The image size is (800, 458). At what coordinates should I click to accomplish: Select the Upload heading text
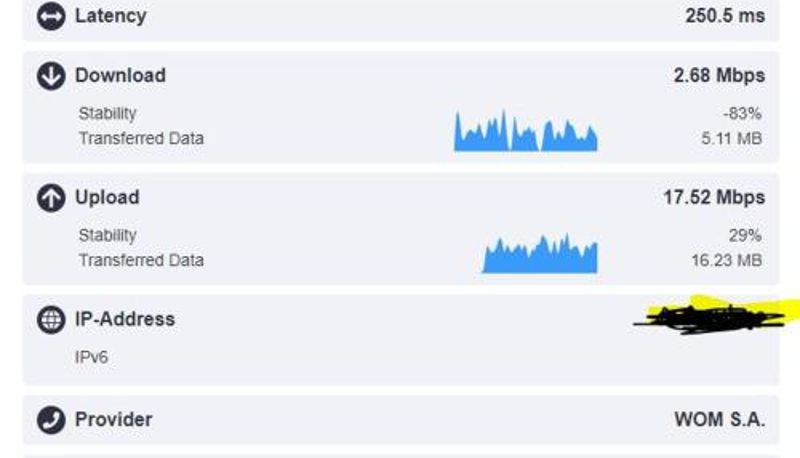107,198
